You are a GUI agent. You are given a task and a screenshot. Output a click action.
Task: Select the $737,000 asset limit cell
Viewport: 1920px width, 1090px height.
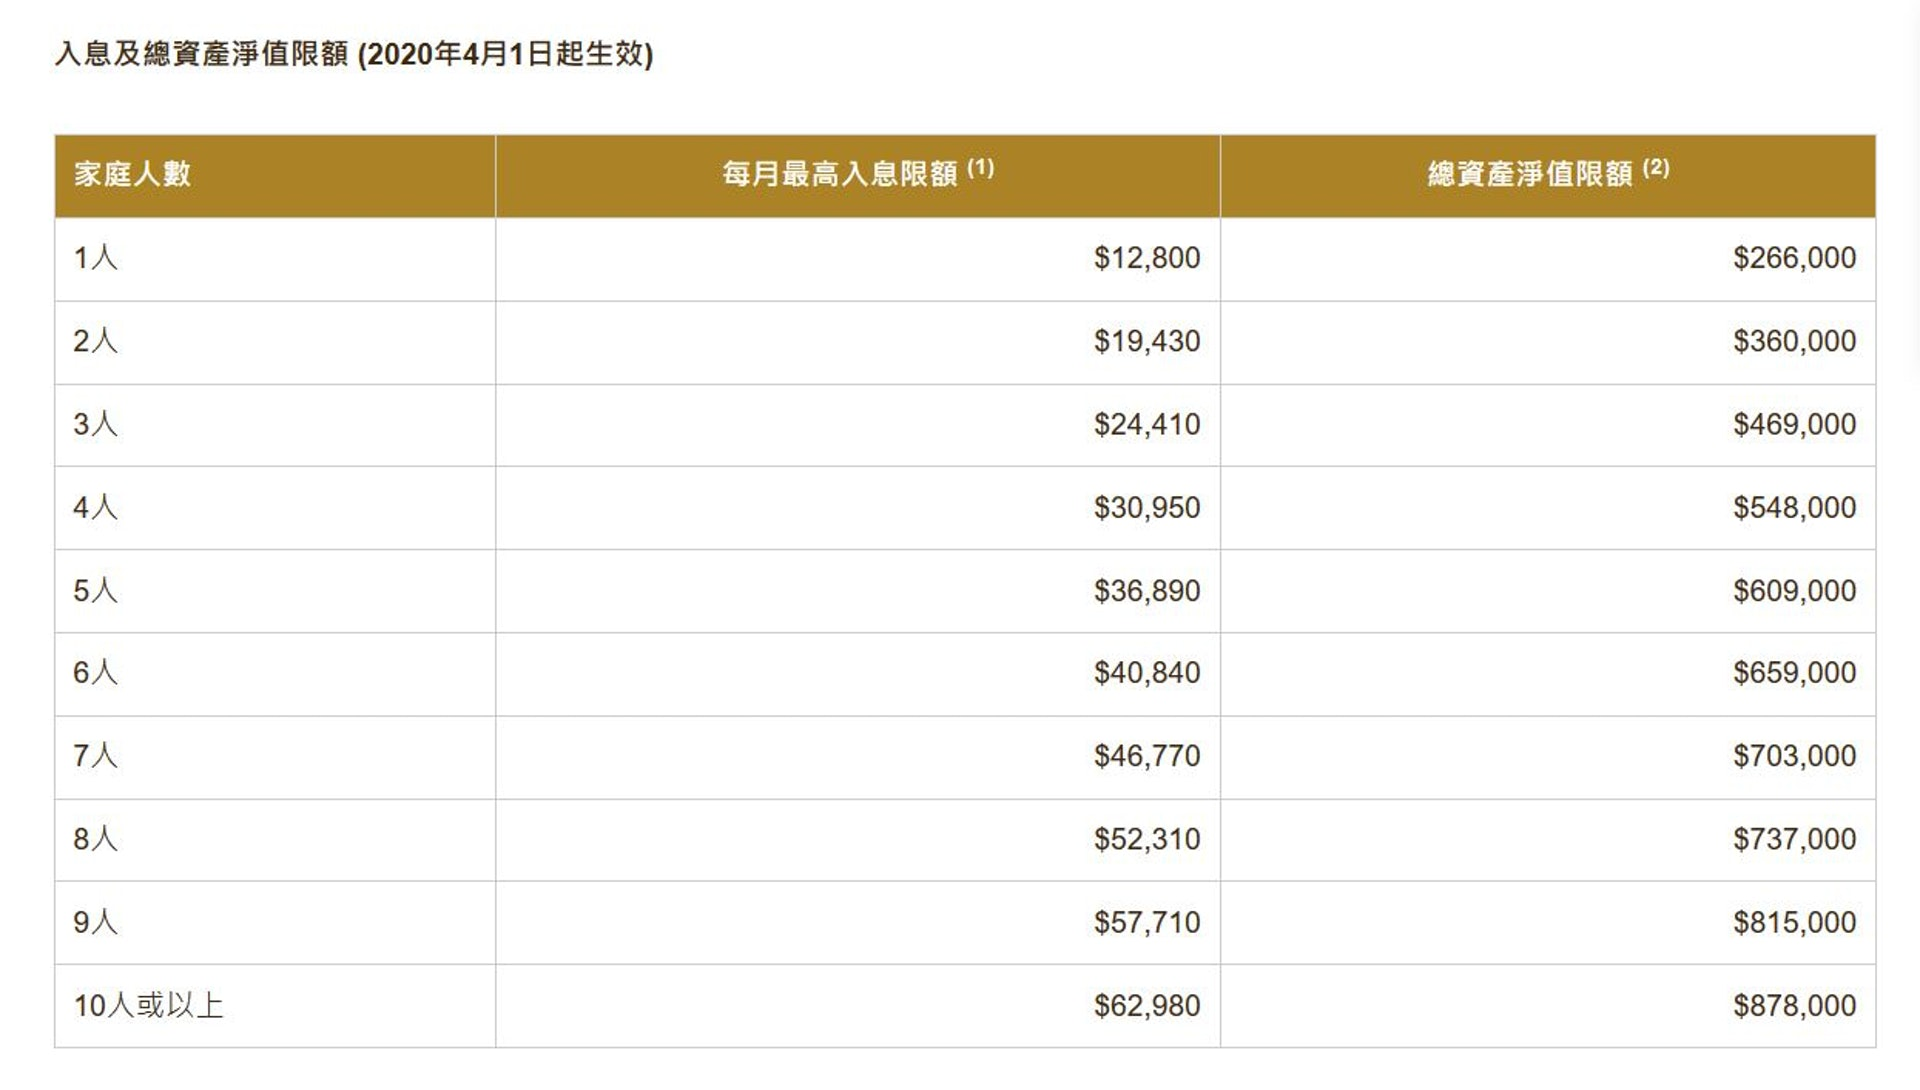click(x=1795, y=838)
